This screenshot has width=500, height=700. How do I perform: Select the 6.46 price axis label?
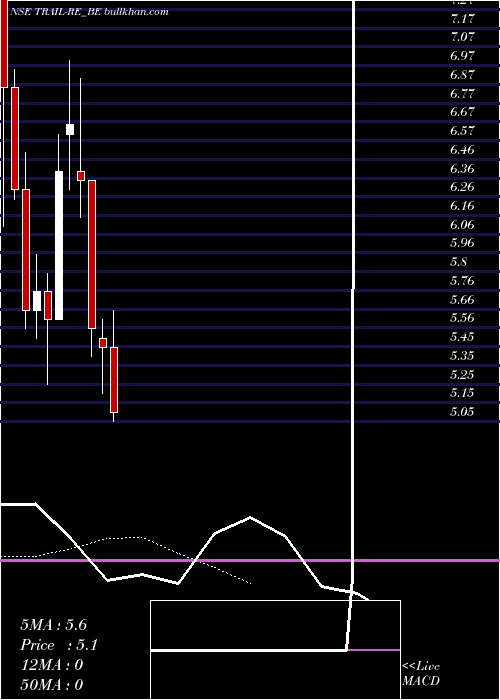pos(463,150)
